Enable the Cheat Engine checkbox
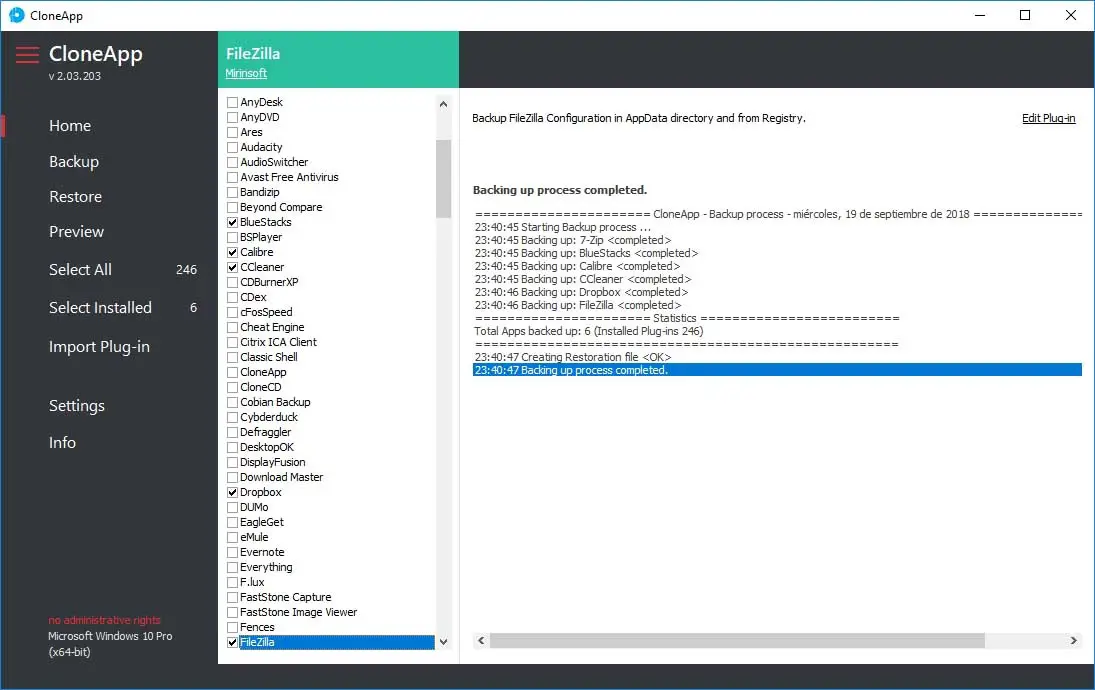Image resolution: width=1095 pixels, height=690 pixels. [233, 328]
